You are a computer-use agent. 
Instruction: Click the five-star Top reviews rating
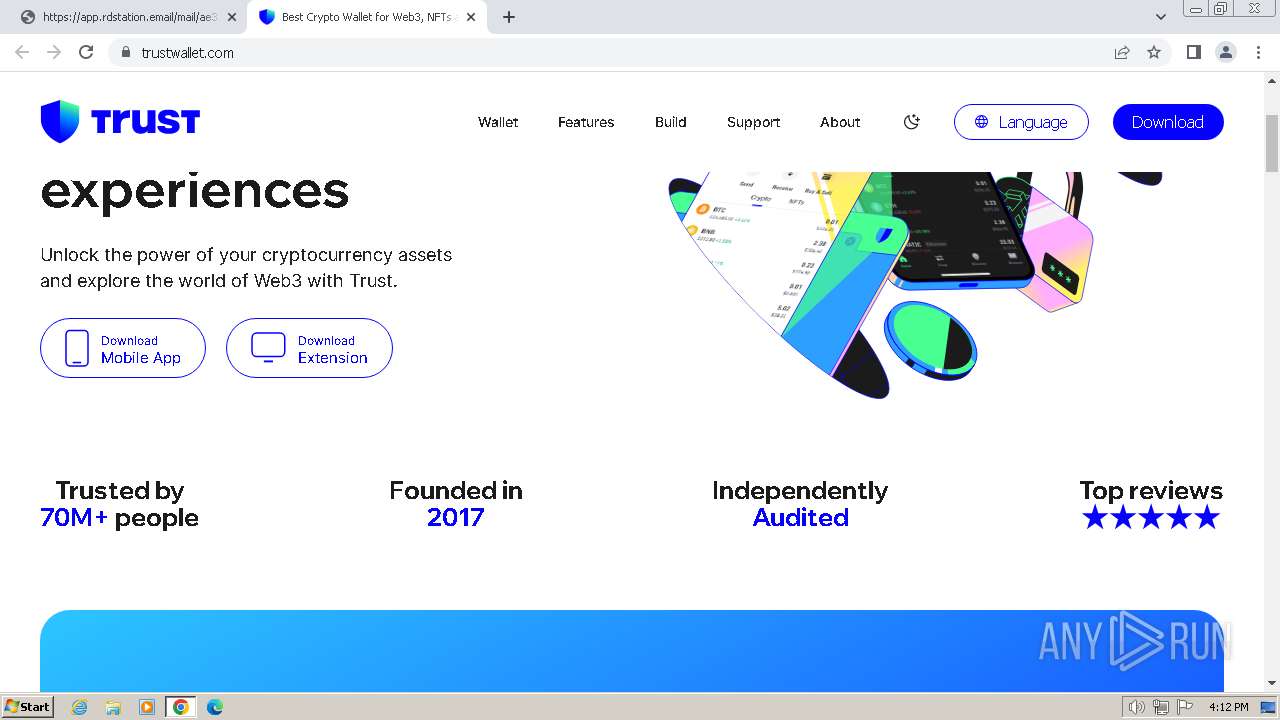pos(1151,517)
